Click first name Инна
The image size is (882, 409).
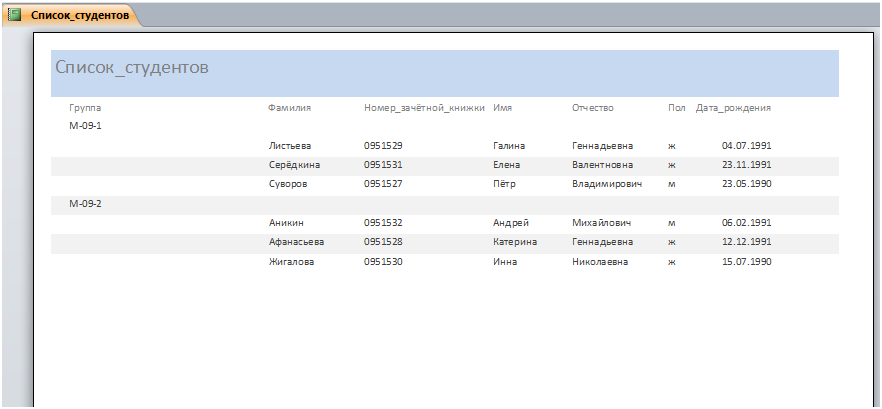click(505, 262)
